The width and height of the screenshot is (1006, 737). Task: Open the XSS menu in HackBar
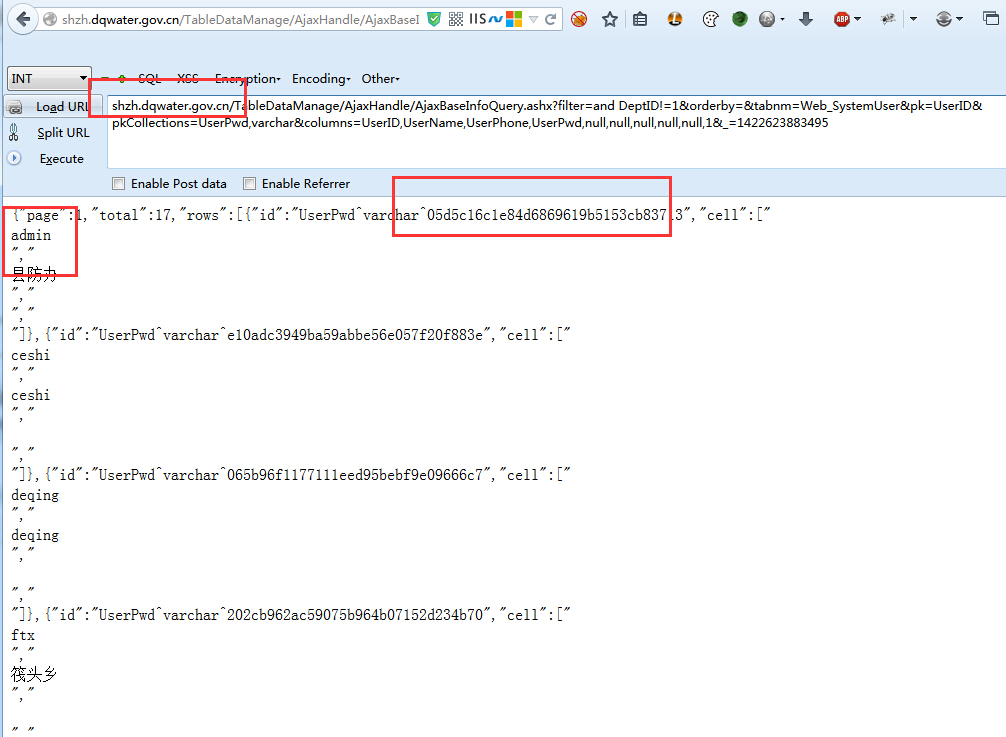pyautogui.click(x=188, y=79)
